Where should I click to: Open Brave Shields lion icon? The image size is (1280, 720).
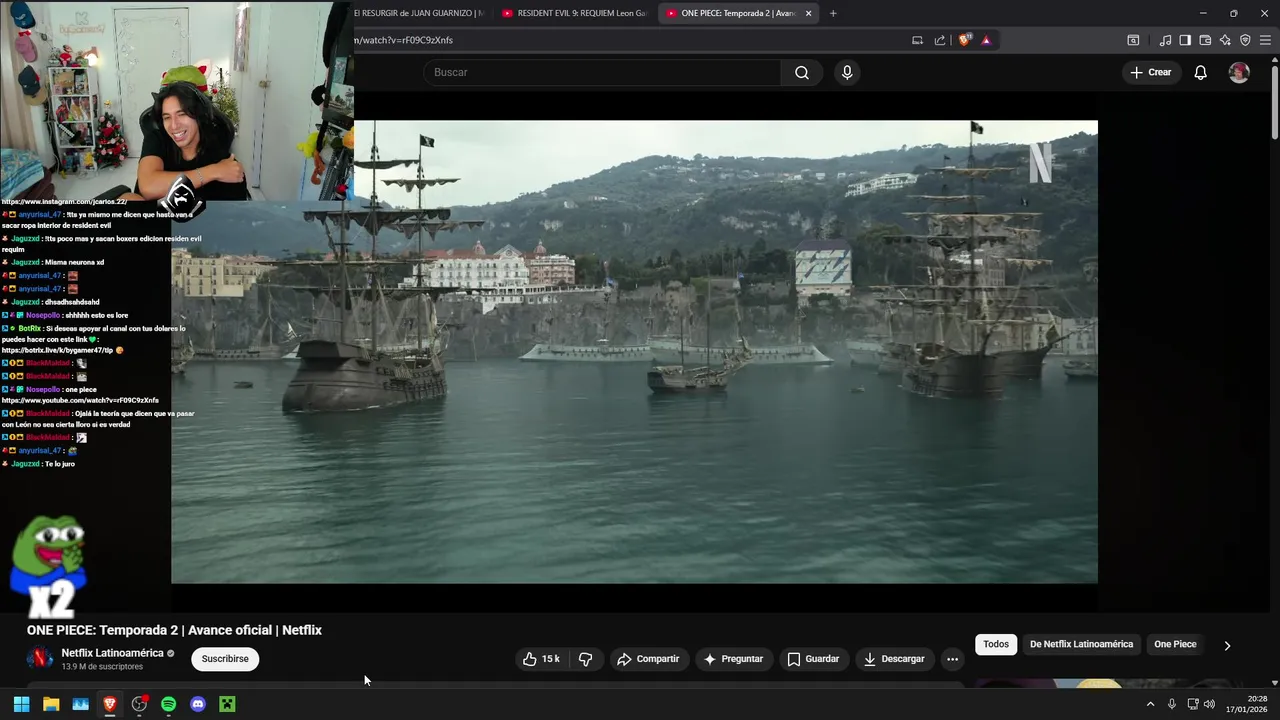pos(964,40)
